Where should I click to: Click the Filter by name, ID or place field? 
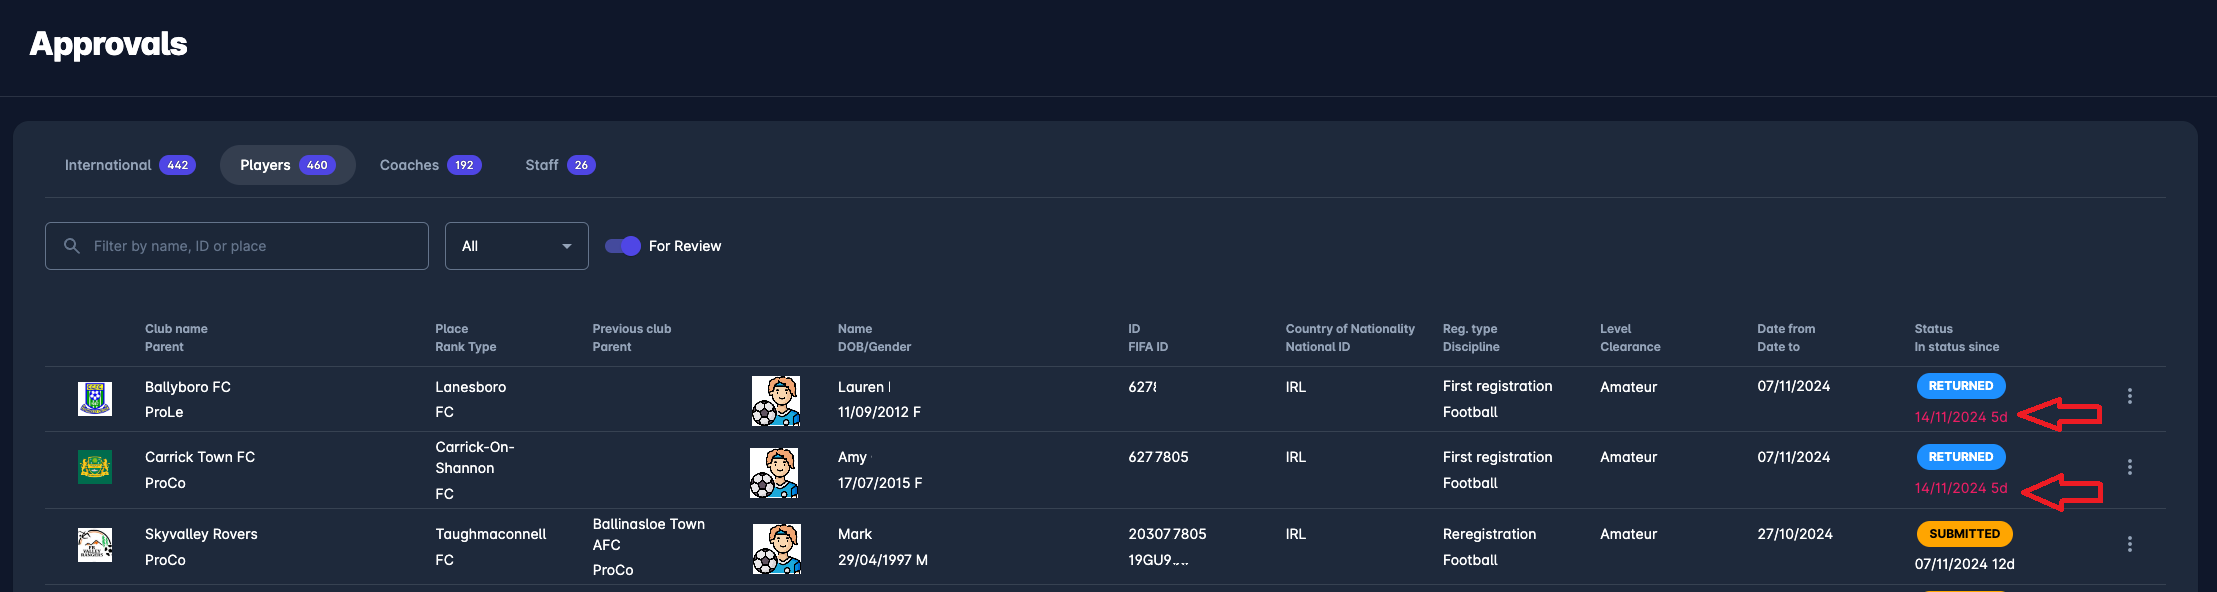250,246
